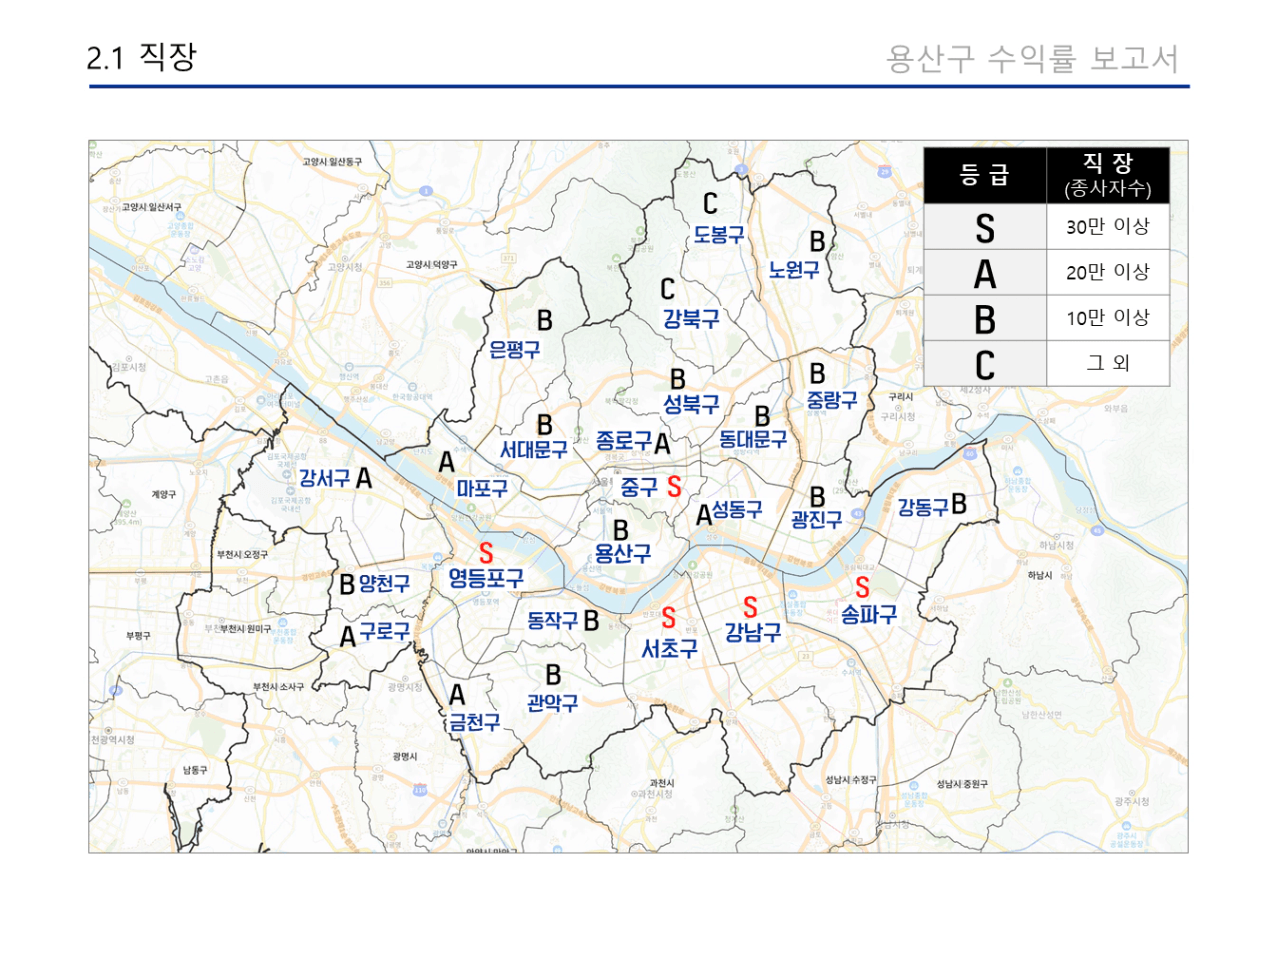Click the 용산구 district label
The height and width of the screenshot is (958, 1277).
[x=622, y=554]
